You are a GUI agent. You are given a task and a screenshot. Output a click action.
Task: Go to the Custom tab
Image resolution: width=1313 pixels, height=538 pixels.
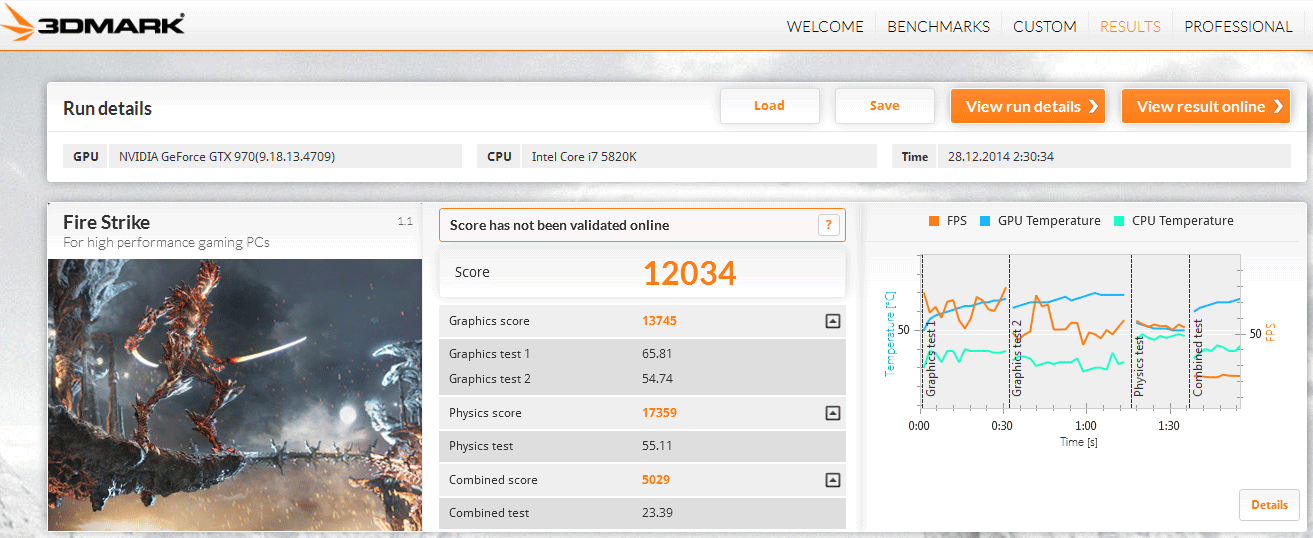pyautogui.click(x=1045, y=27)
